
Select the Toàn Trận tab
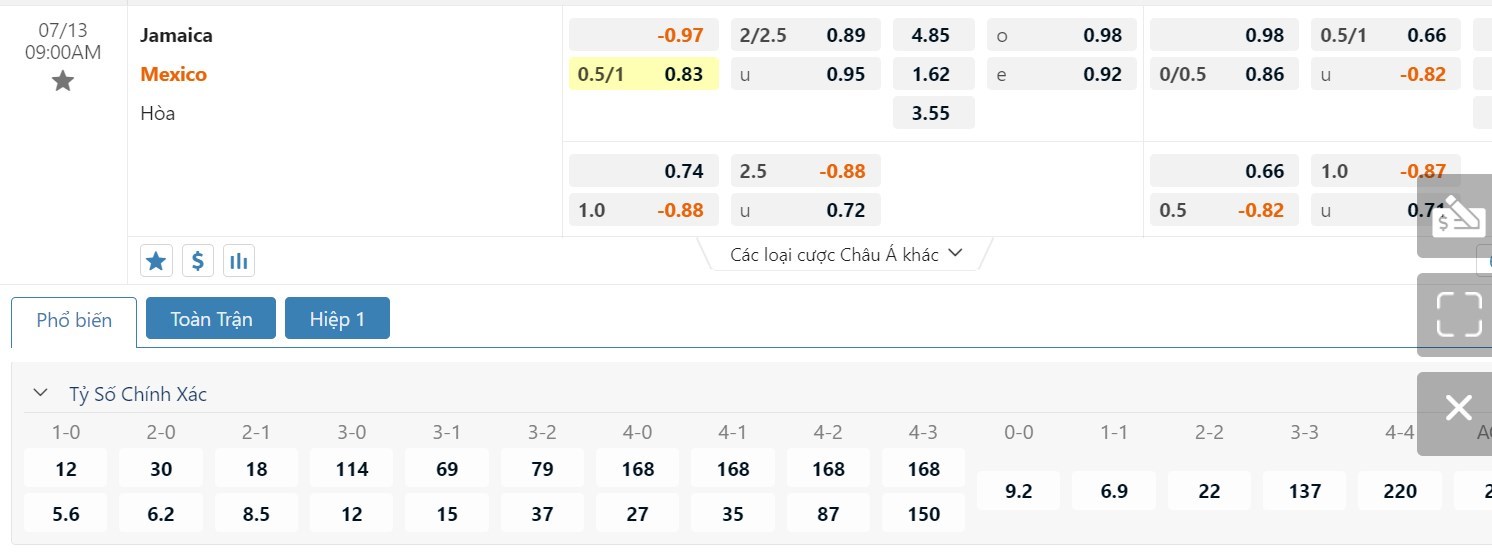coord(211,319)
